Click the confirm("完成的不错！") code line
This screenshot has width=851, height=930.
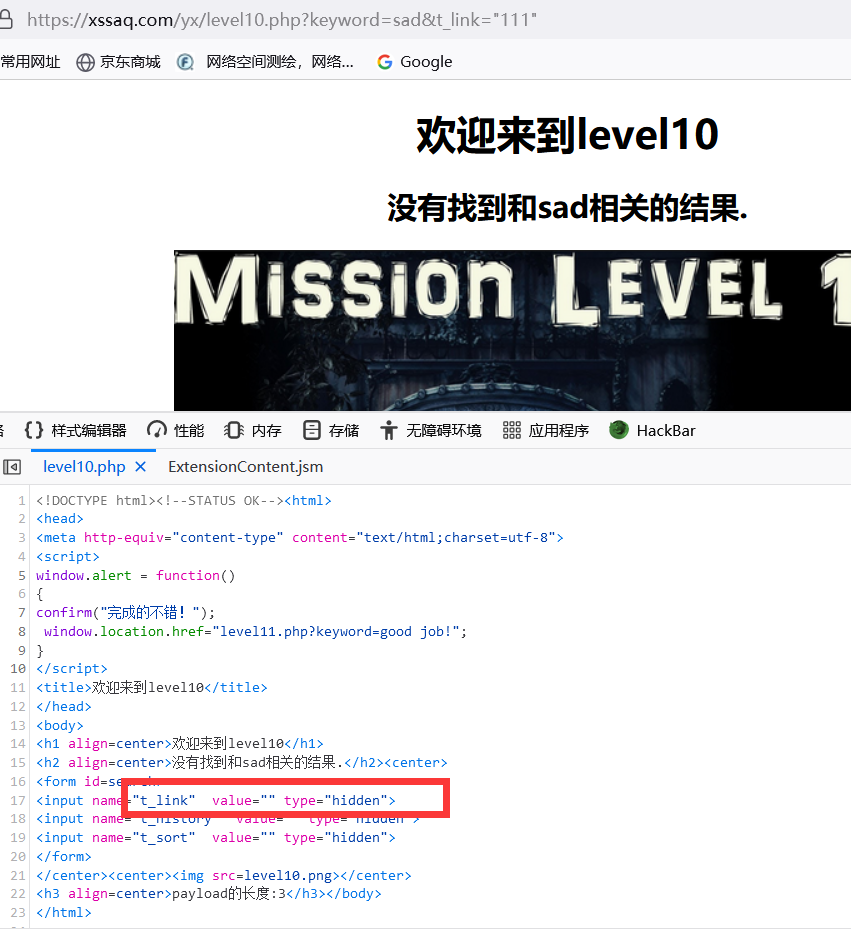125,613
